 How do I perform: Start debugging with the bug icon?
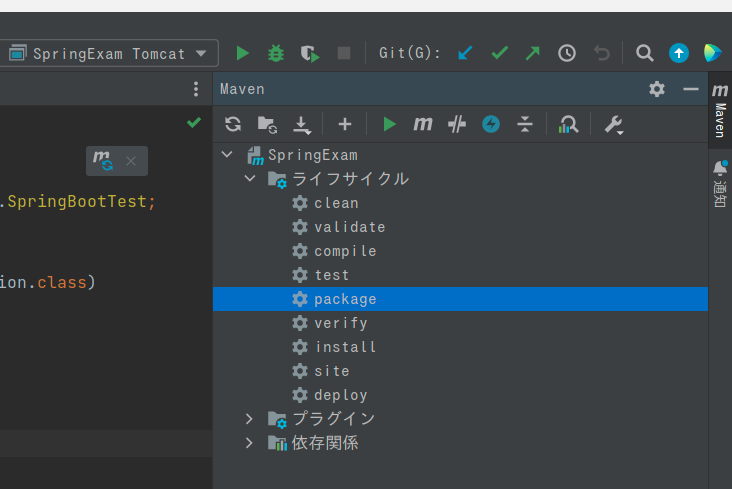(275, 53)
